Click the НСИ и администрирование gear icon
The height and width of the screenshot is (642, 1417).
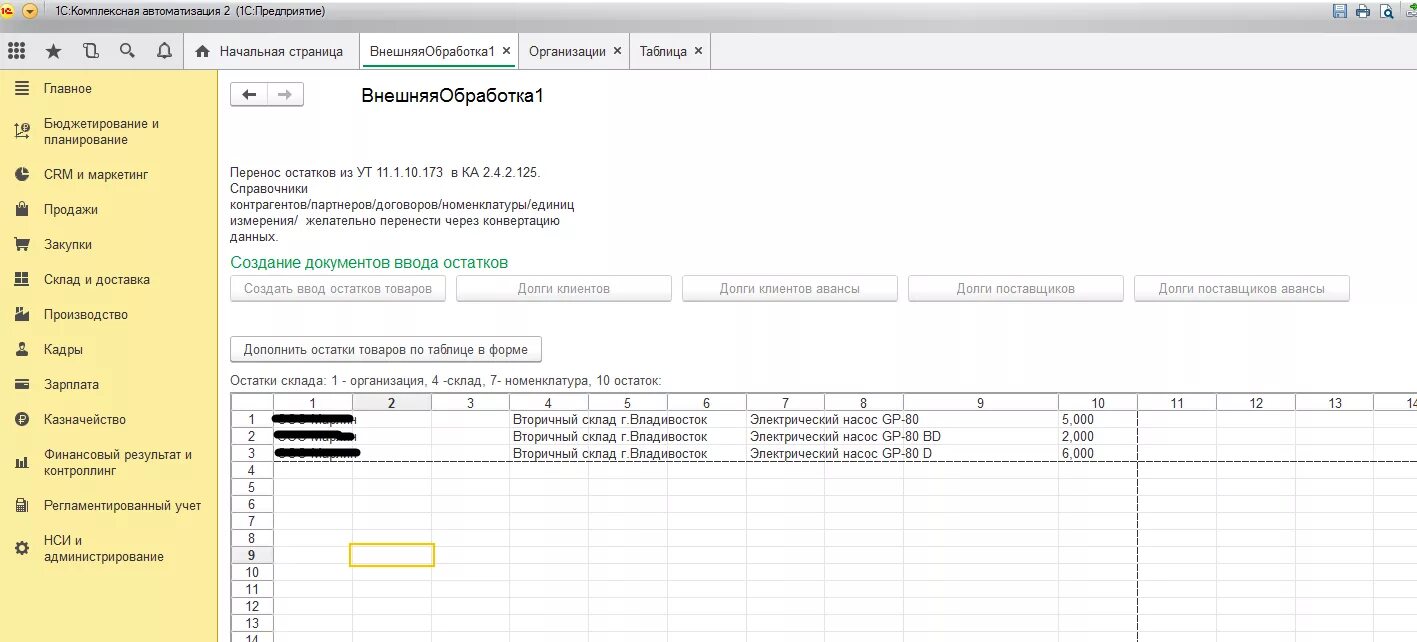[x=22, y=548]
